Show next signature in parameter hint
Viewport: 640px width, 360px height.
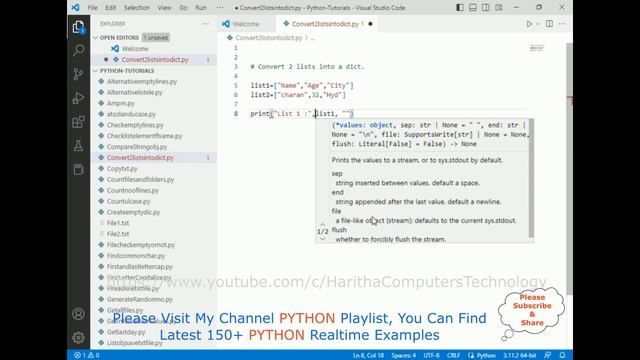click(322, 239)
